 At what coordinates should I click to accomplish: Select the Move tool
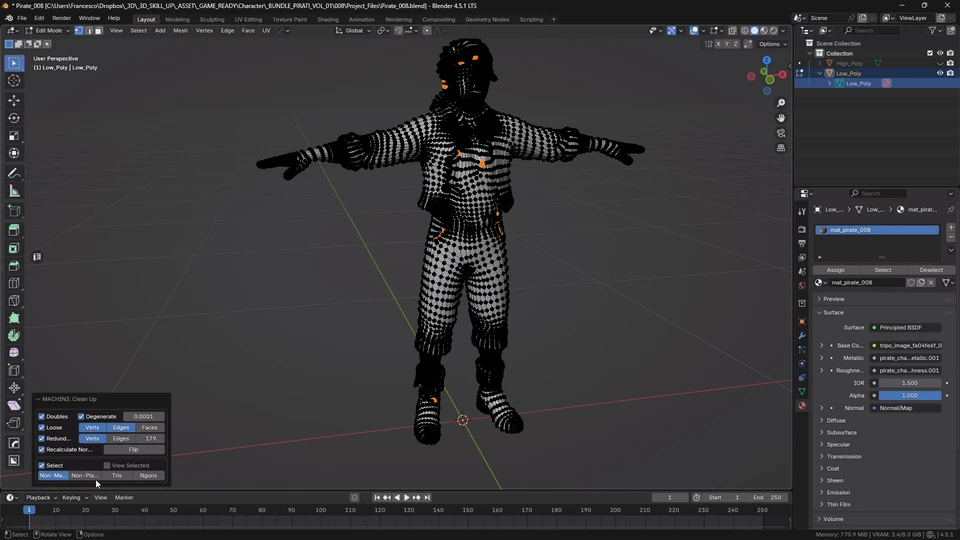pos(14,100)
